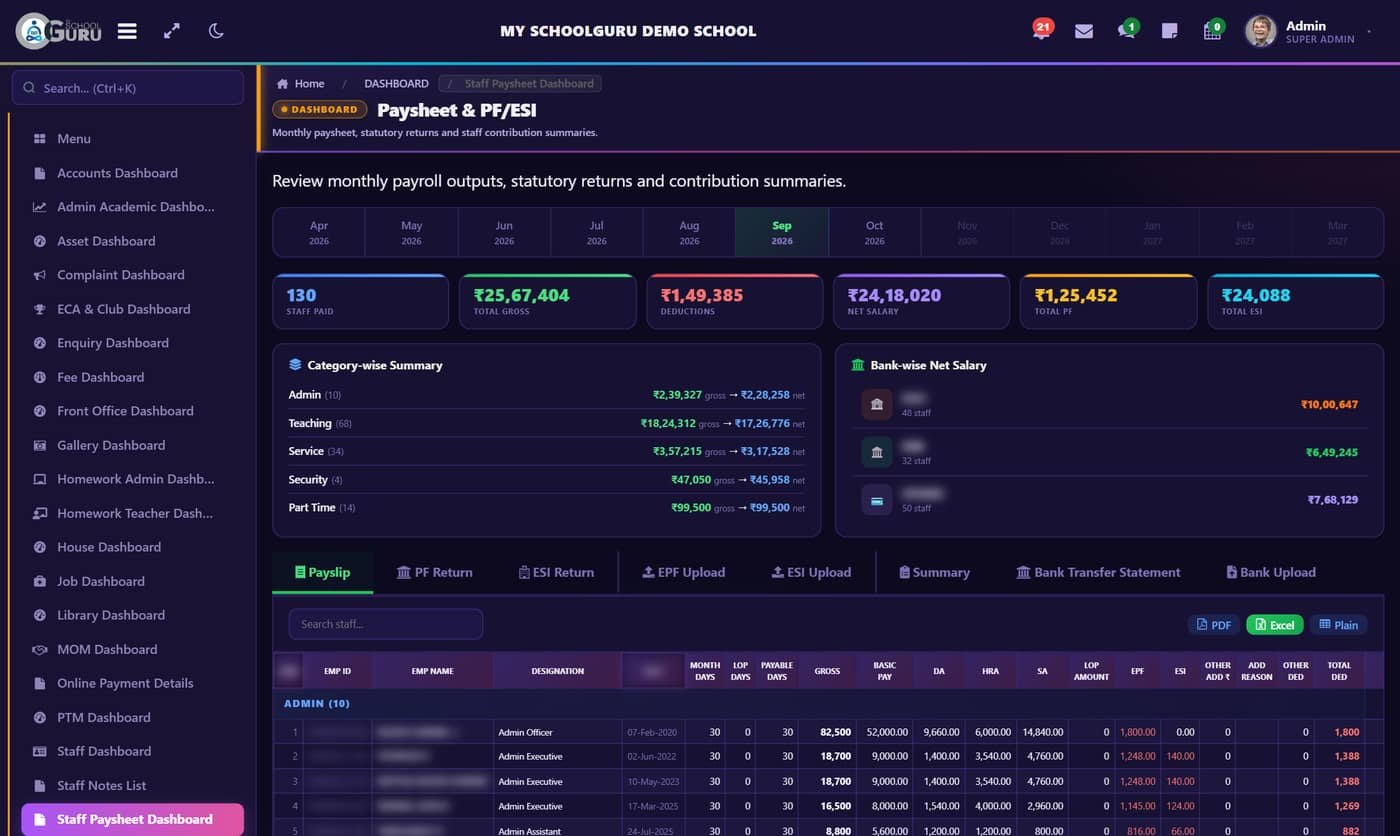Click Gallery Dashboard image icon
The width and height of the screenshot is (1400, 836).
40,445
